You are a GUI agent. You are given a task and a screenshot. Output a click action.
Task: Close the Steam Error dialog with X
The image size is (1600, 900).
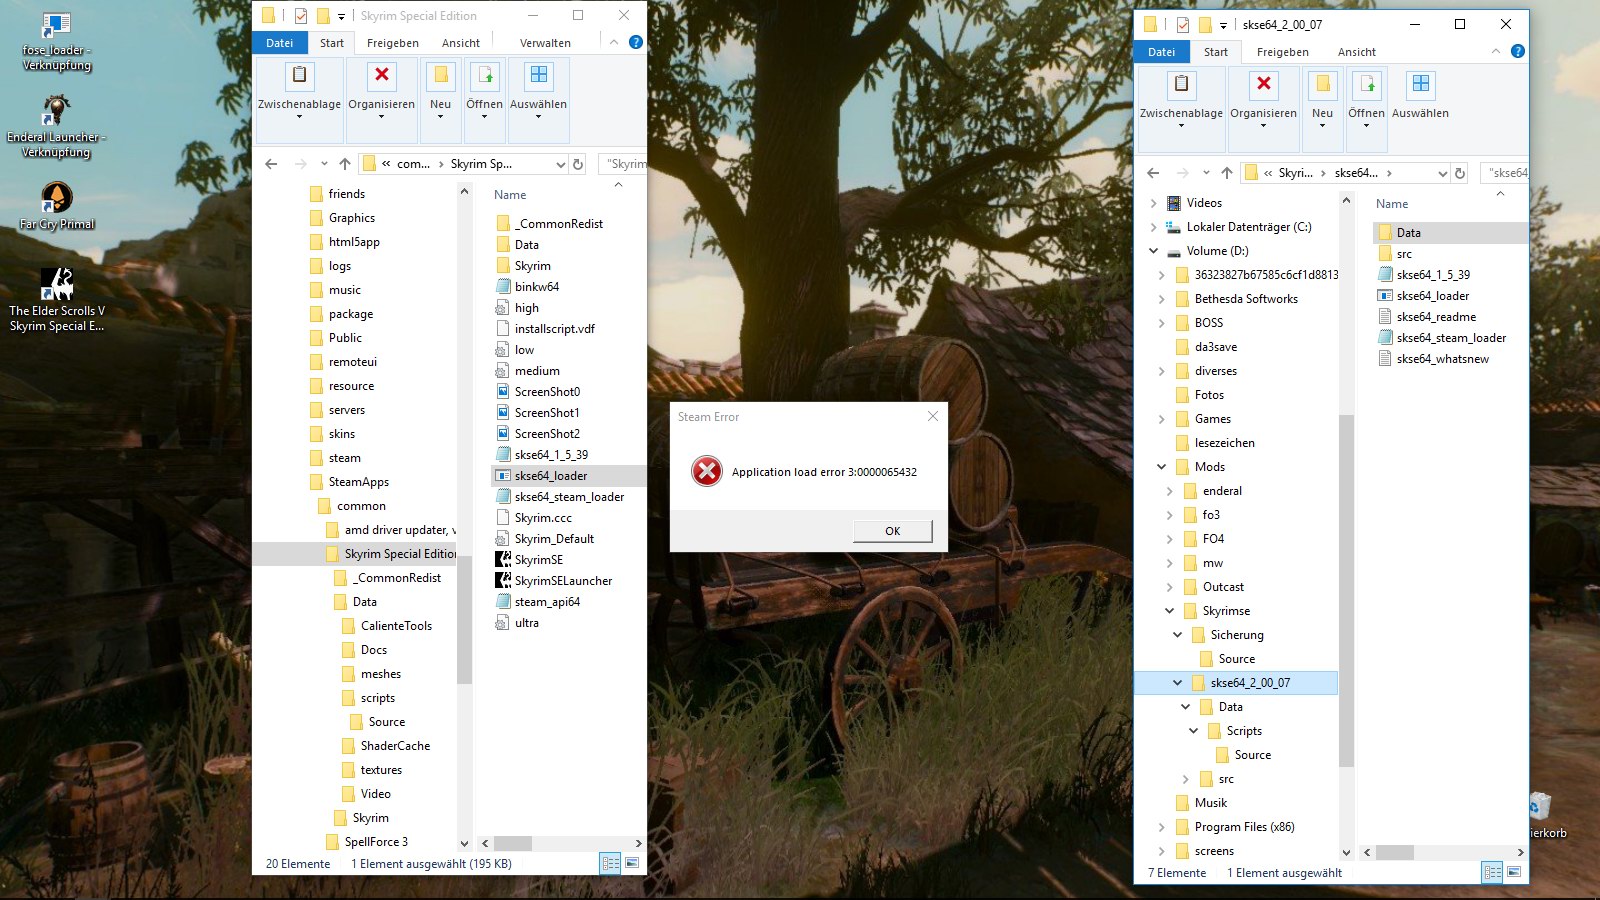click(932, 416)
